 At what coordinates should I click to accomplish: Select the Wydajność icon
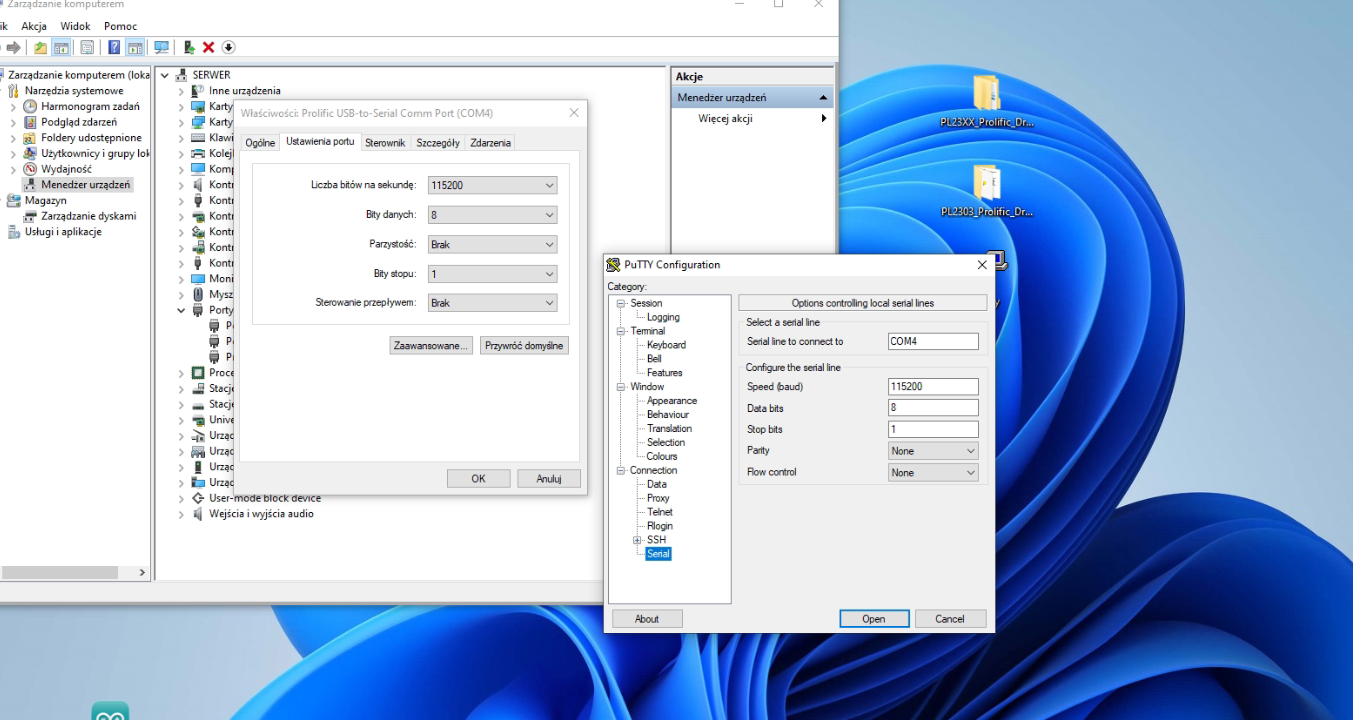pos(31,169)
